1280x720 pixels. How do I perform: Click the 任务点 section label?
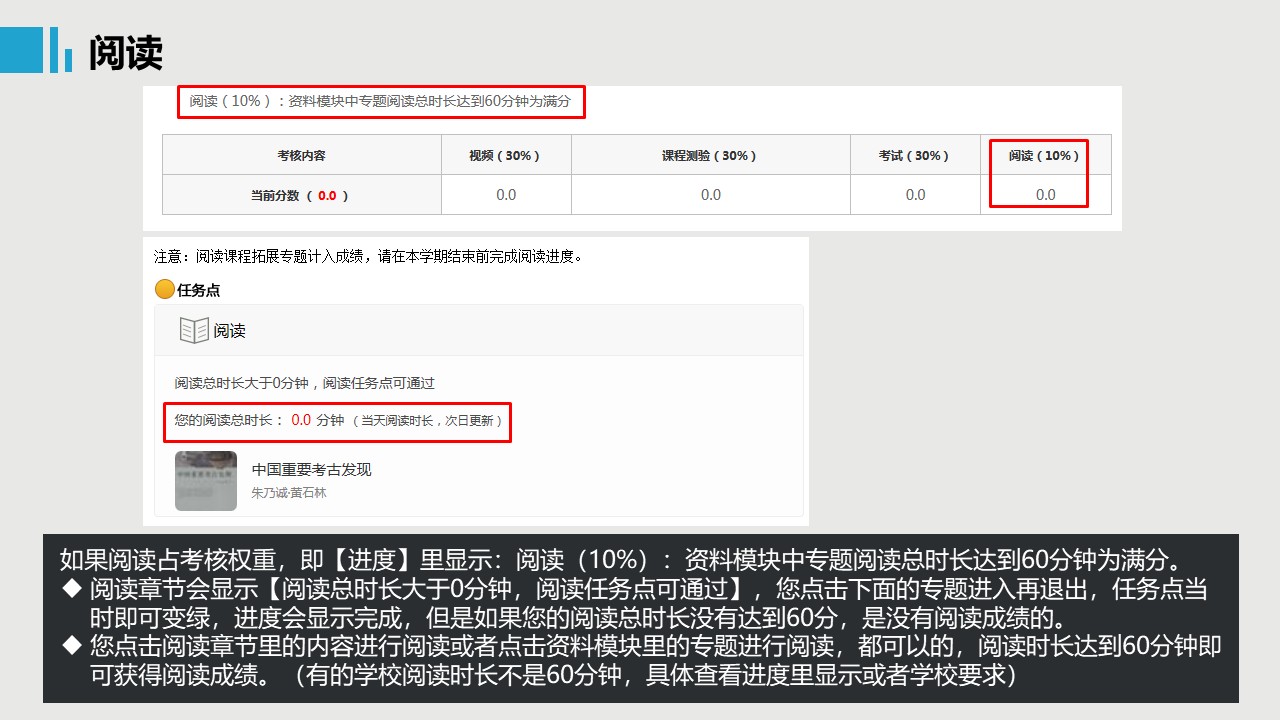pyautogui.click(x=198, y=290)
